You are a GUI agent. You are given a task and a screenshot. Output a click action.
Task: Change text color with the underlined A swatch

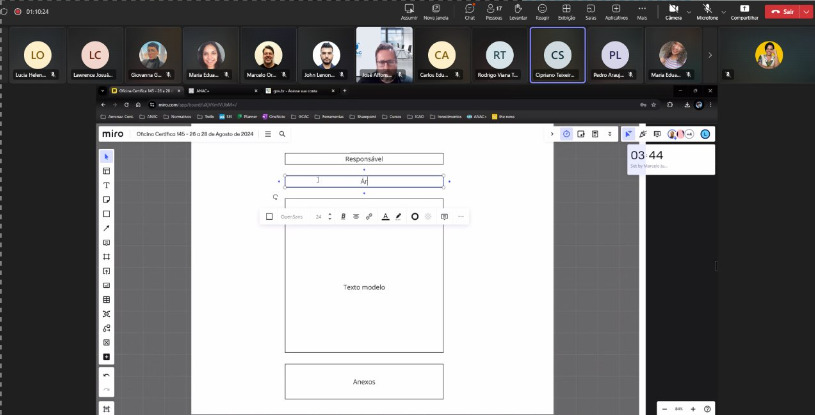pos(385,216)
